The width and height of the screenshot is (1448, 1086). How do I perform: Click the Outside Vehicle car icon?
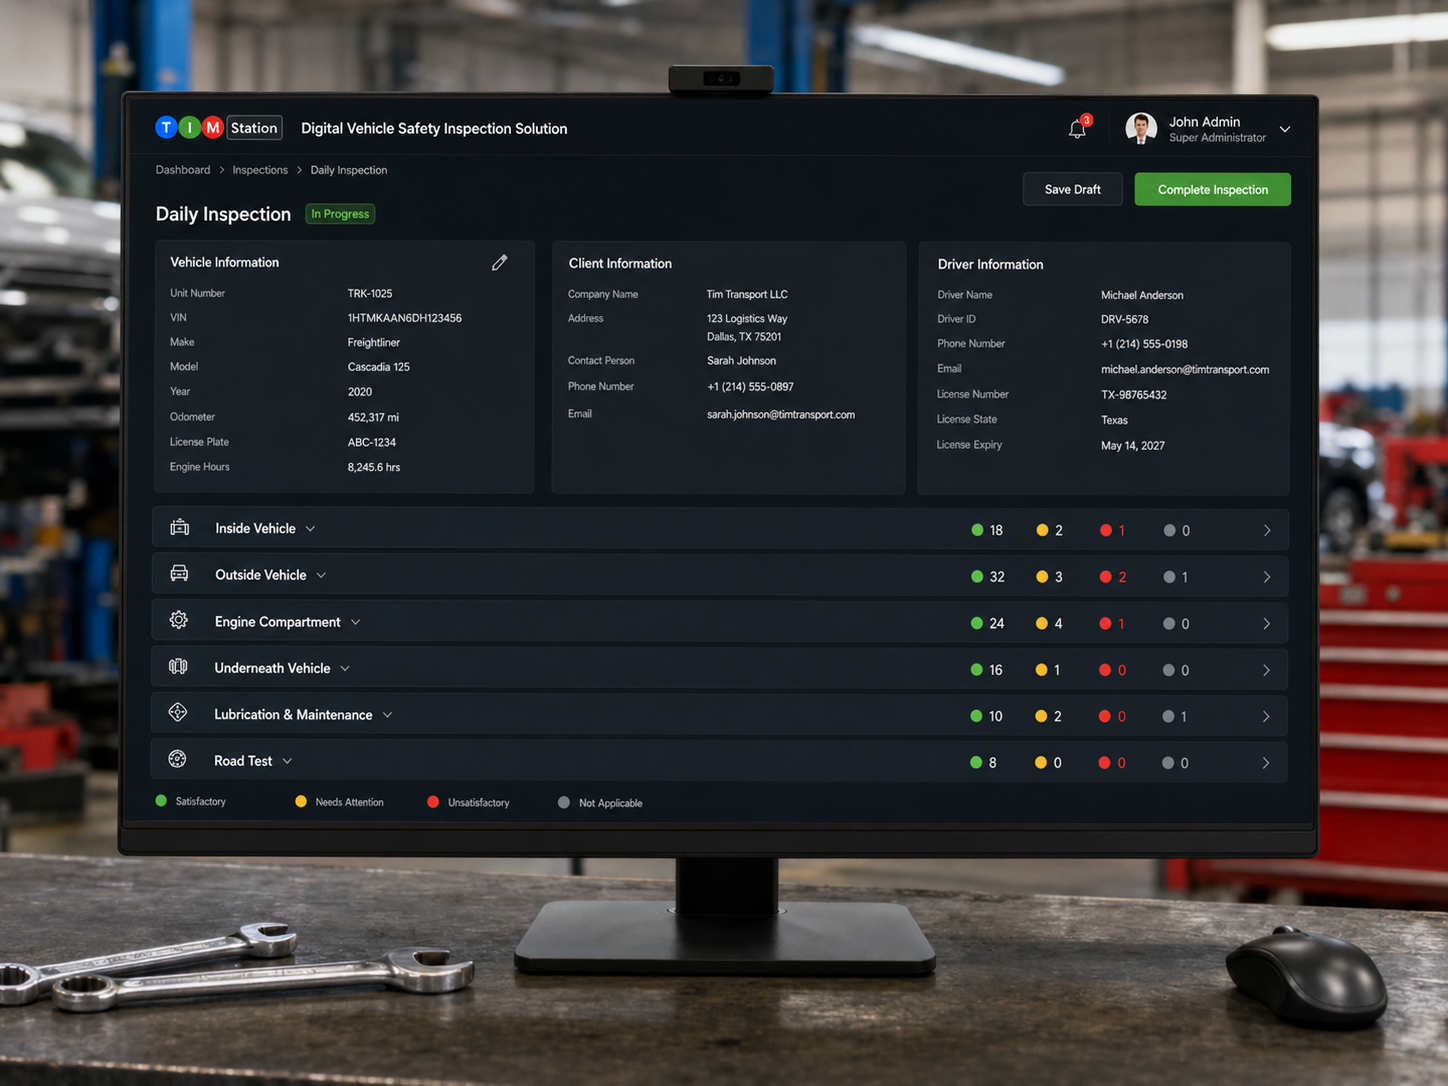coord(179,573)
